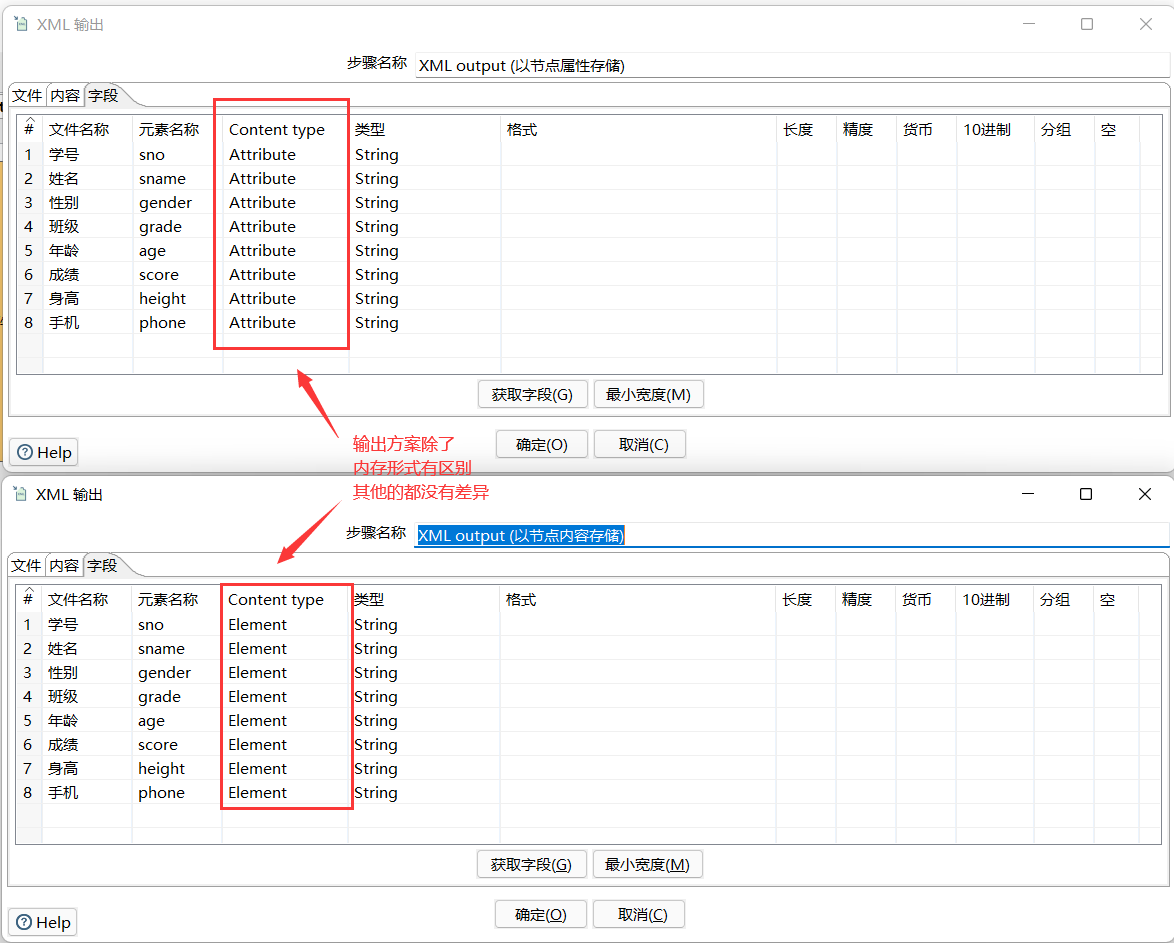
Task: Select Attribute cell in phone row
Action: coord(285,322)
